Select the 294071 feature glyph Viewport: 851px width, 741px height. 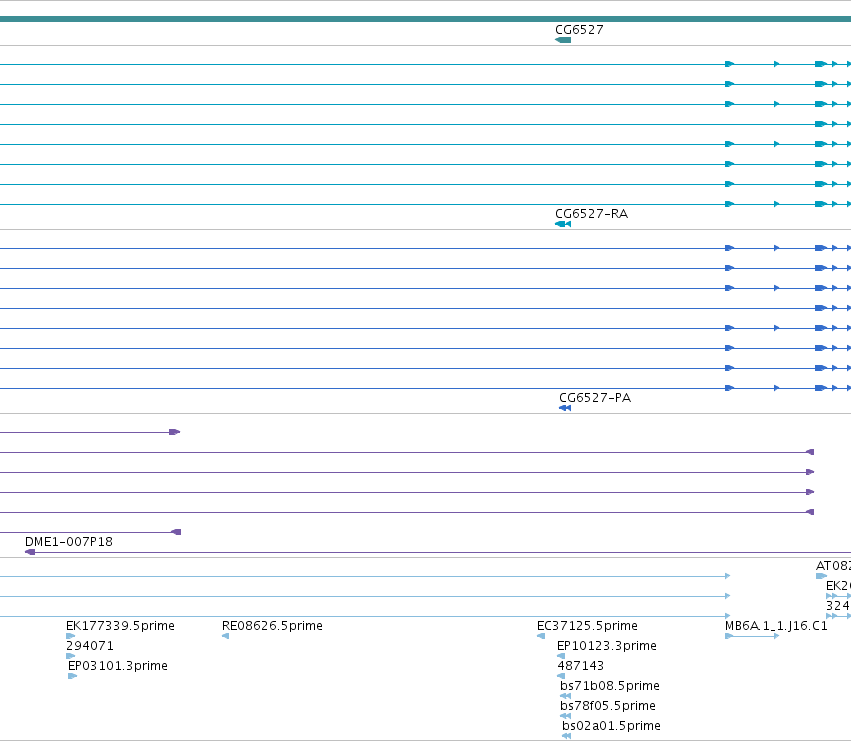click(71, 656)
